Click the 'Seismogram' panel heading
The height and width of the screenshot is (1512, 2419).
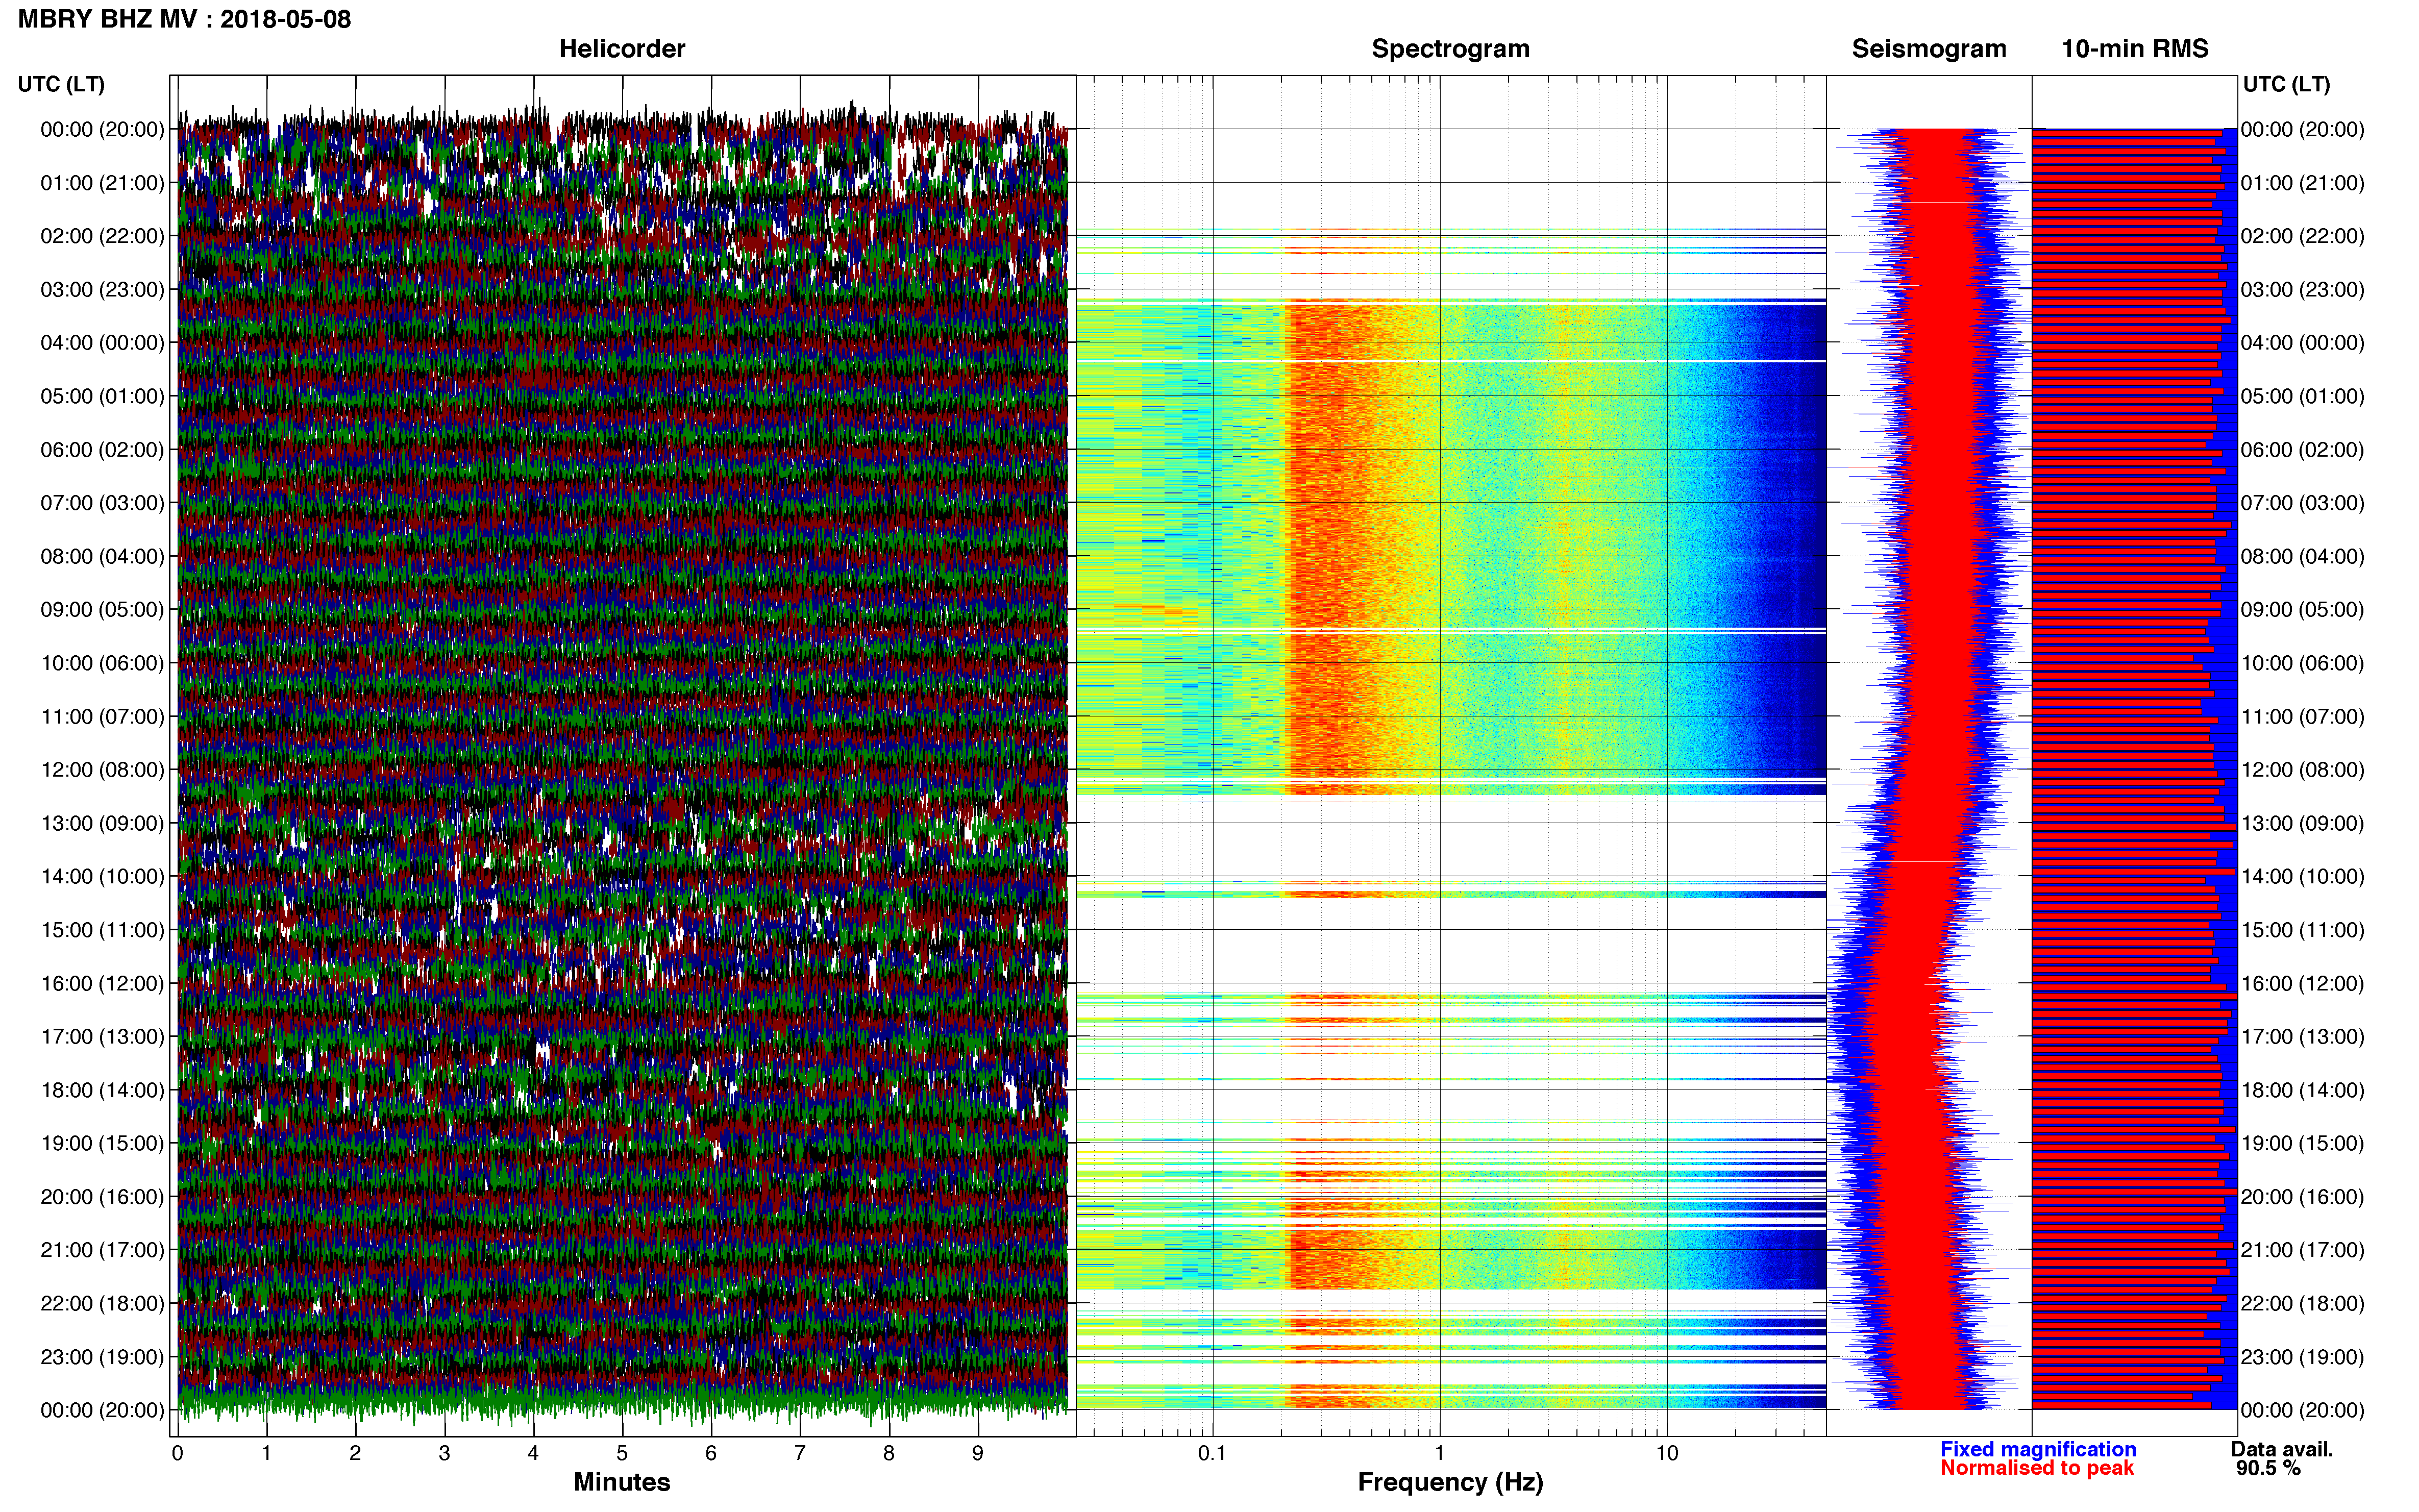[1929, 49]
